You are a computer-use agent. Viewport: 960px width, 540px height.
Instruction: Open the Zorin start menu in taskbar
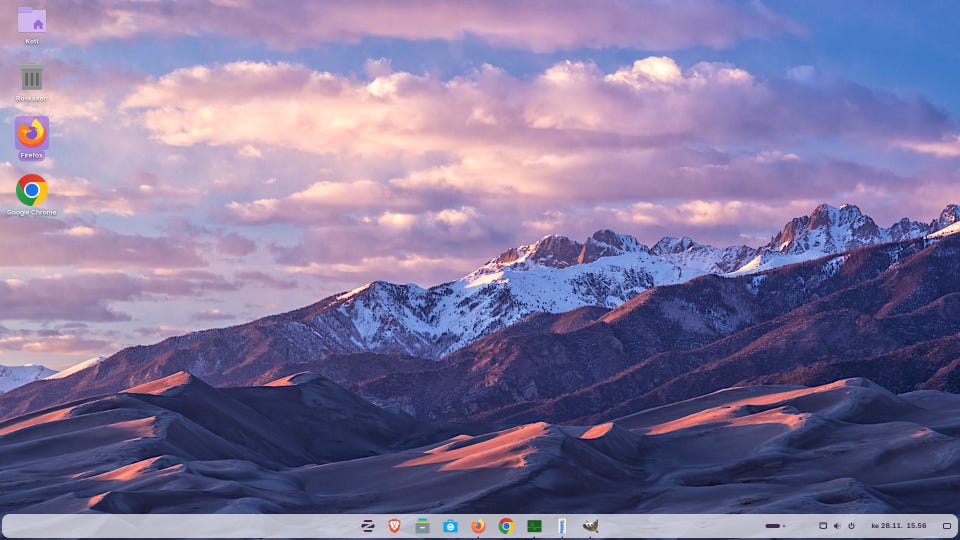tap(367, 526)
